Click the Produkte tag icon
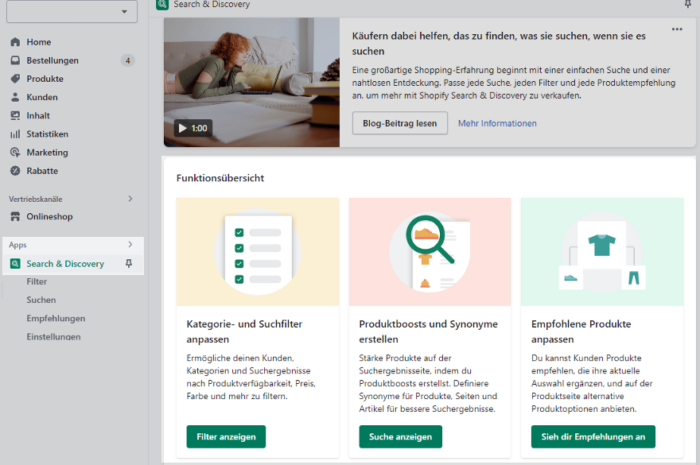Image resolution: width=700 pixels, height=465 pixels. (15, 79)
